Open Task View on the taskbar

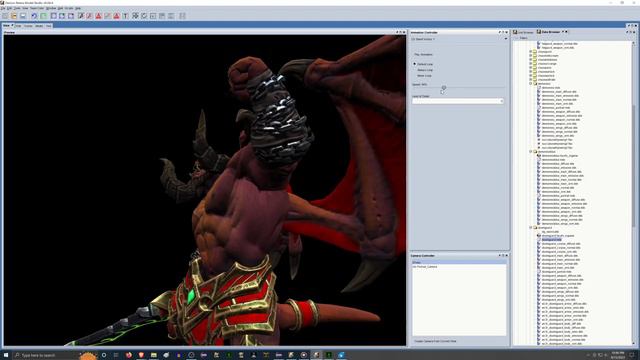point(116,355)
